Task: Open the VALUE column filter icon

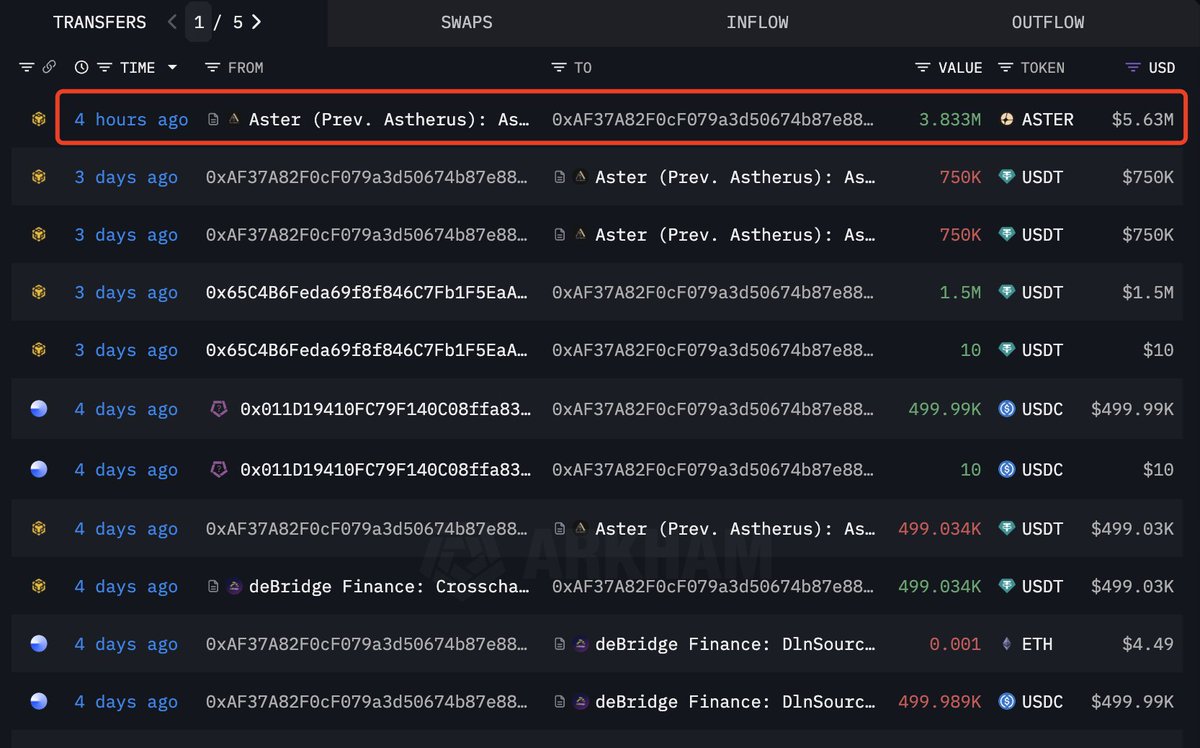Action: tap(923, 67)
